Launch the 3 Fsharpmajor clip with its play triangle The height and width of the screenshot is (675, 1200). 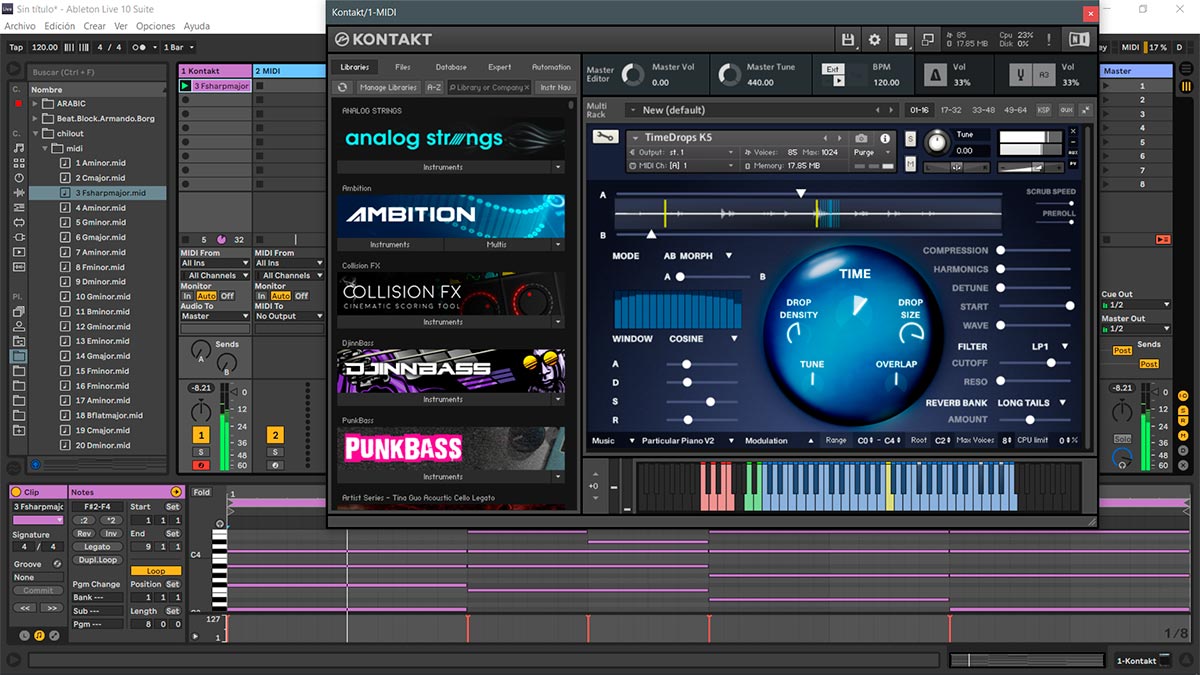pos(186,86)
